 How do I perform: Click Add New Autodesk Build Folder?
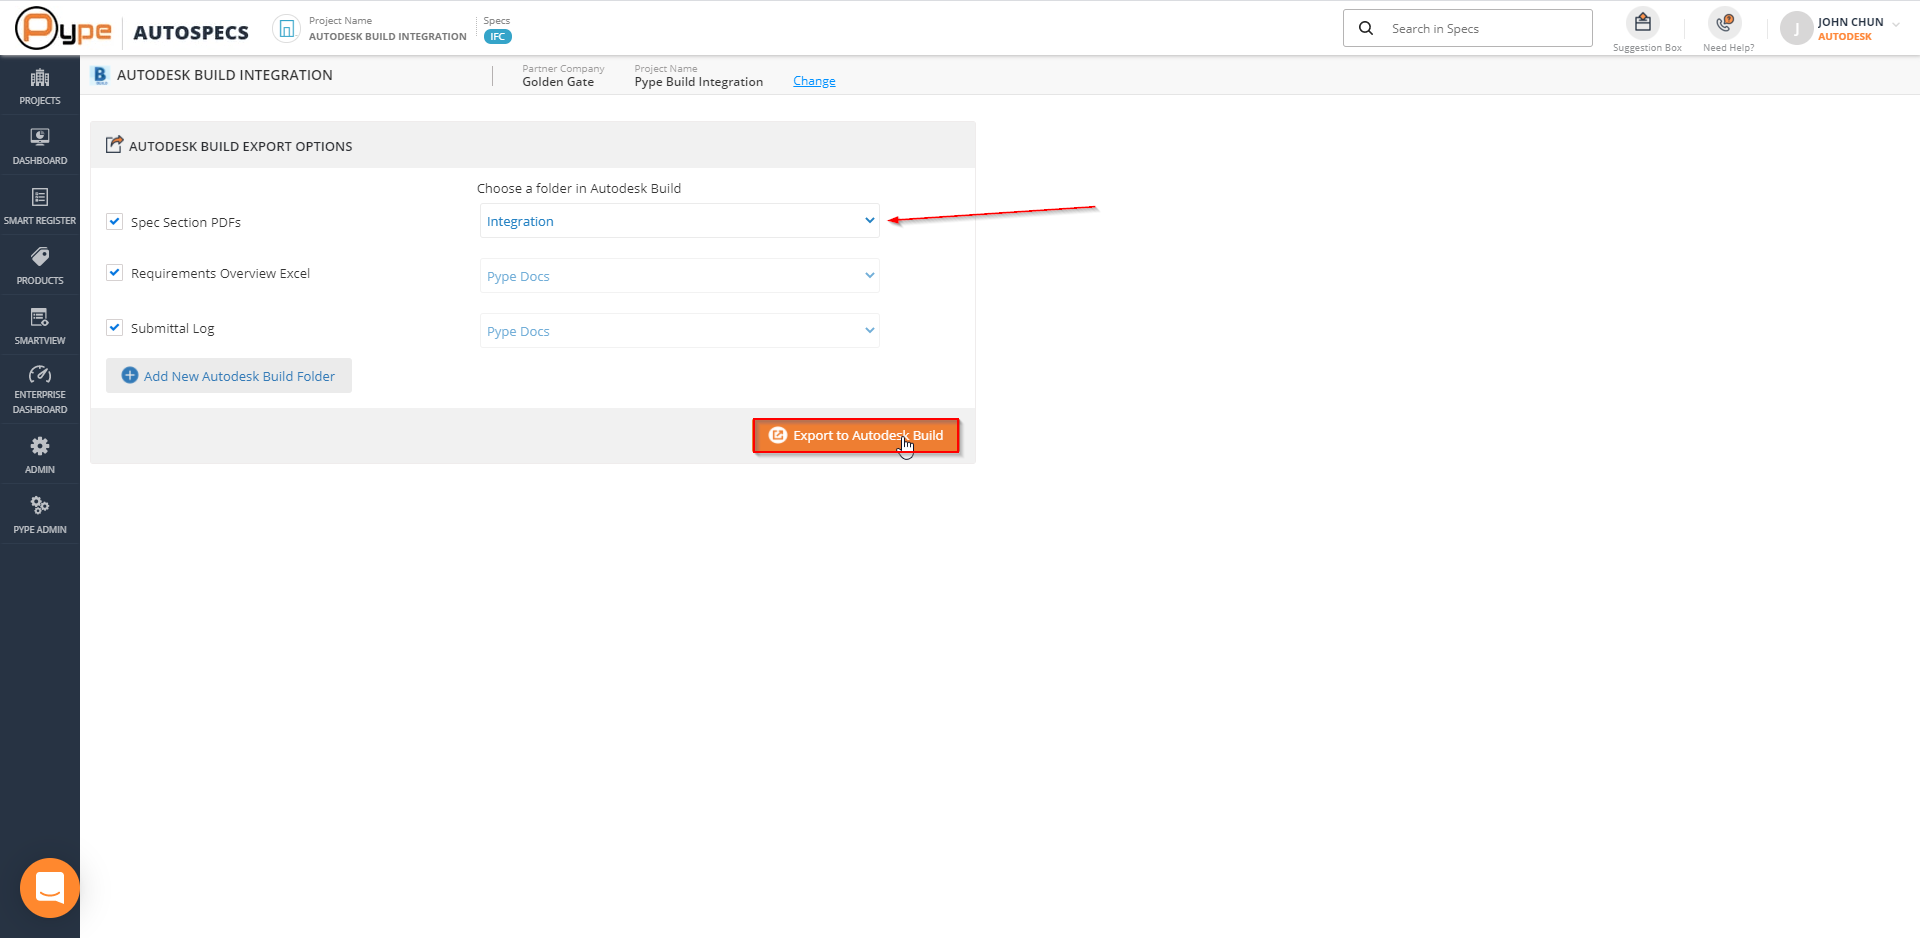(x=229, y=376)
